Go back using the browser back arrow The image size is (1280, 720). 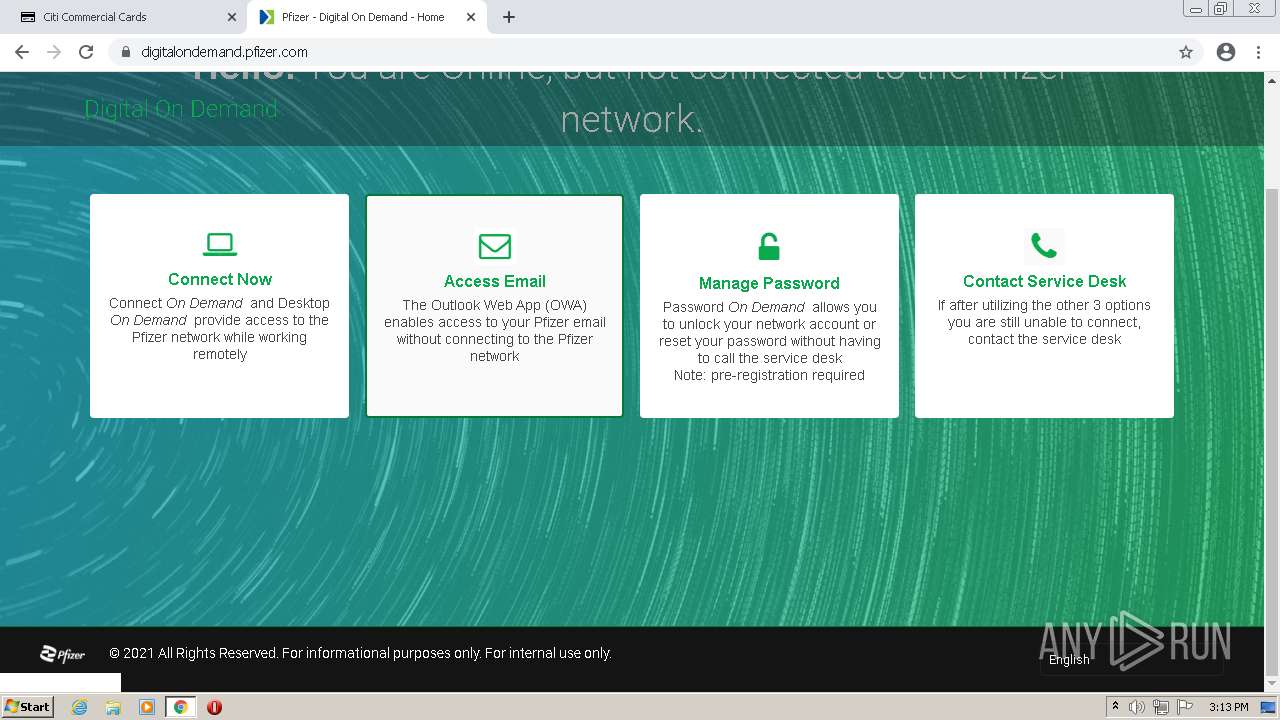(x=22, y=52)
